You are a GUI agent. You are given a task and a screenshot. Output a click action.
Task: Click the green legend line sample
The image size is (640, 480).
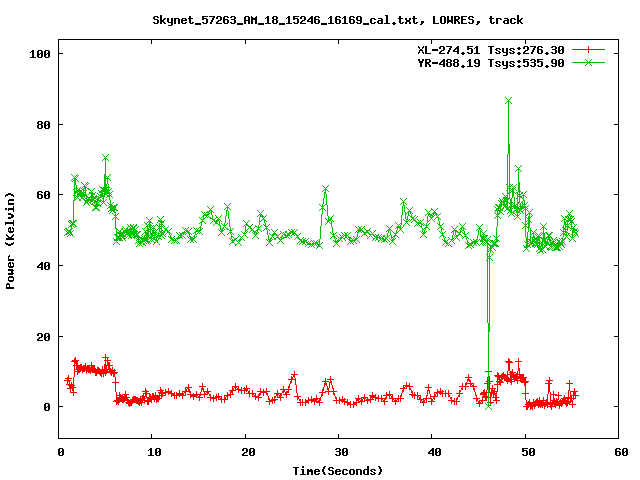coord(588,62)
